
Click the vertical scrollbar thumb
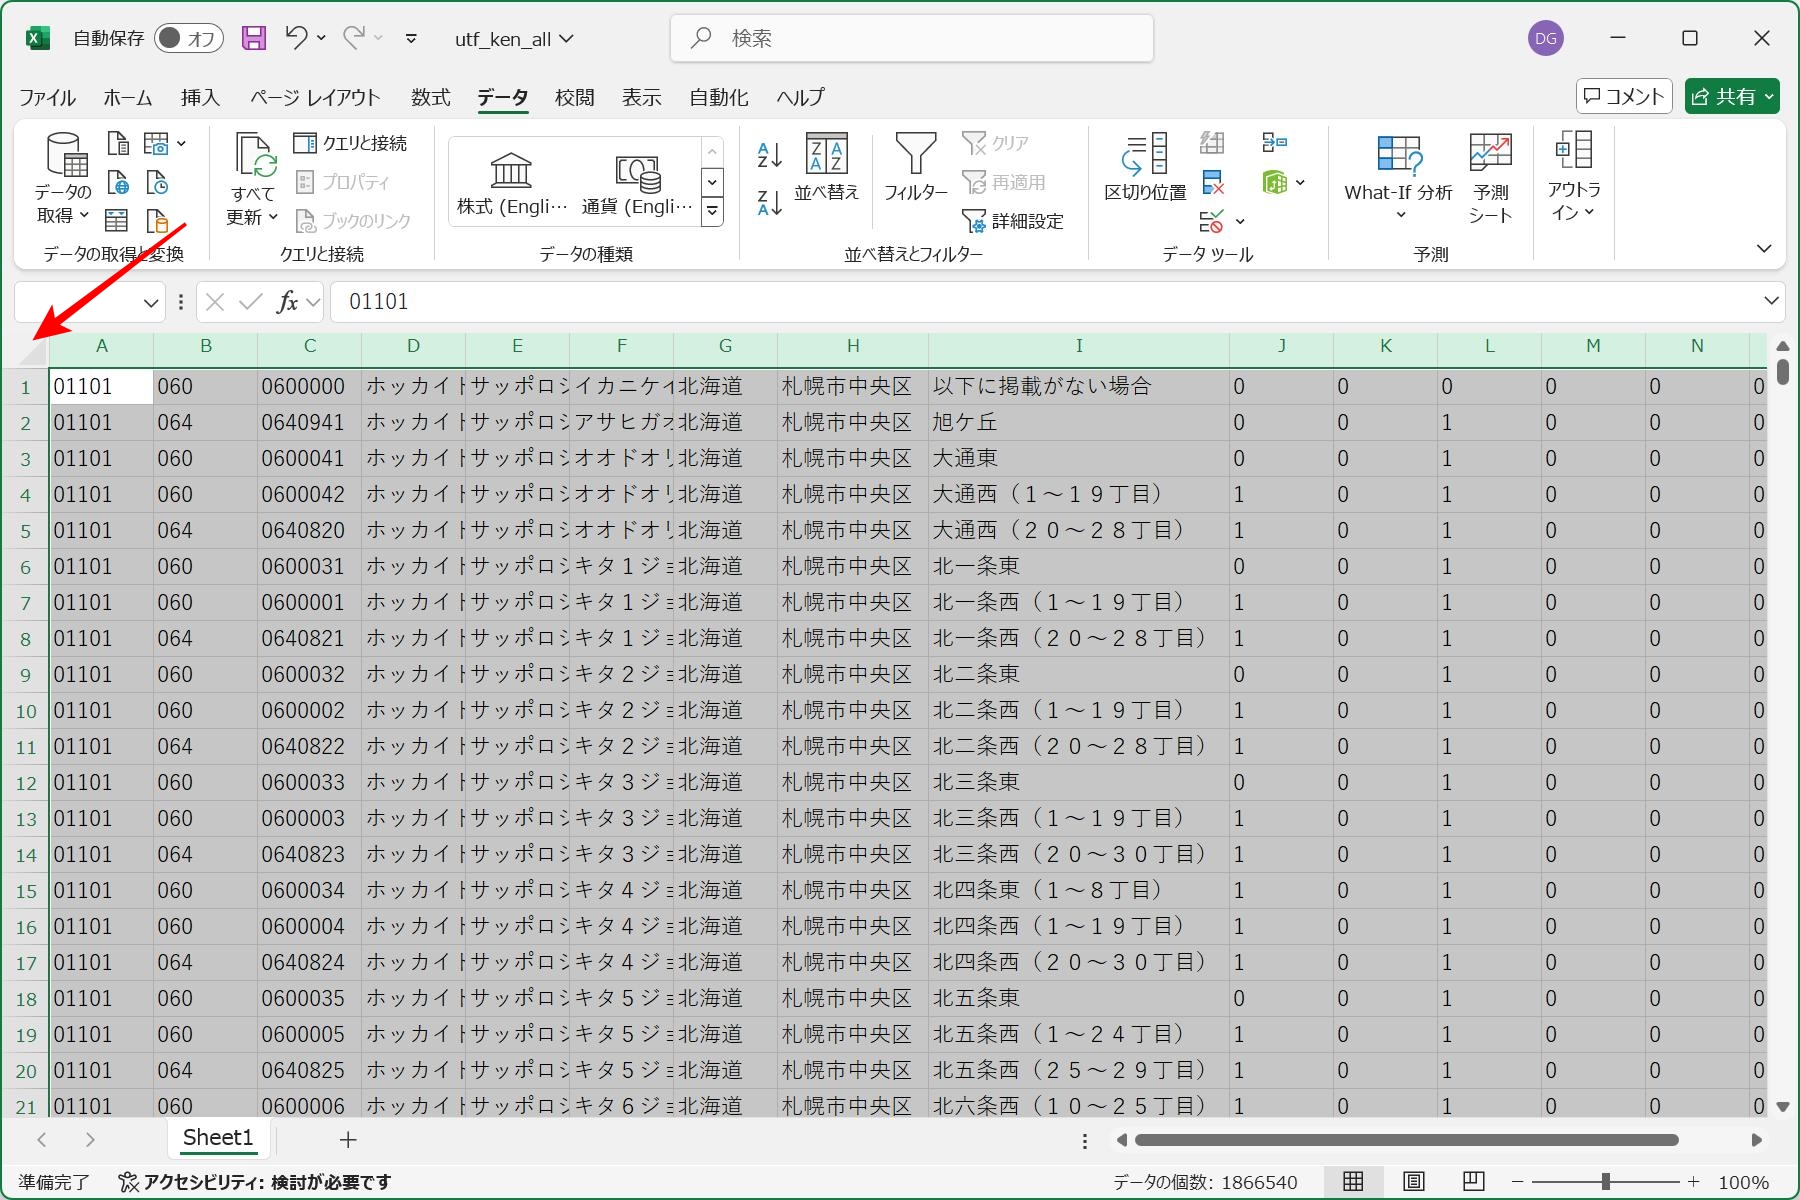(x=1783, y=371)
